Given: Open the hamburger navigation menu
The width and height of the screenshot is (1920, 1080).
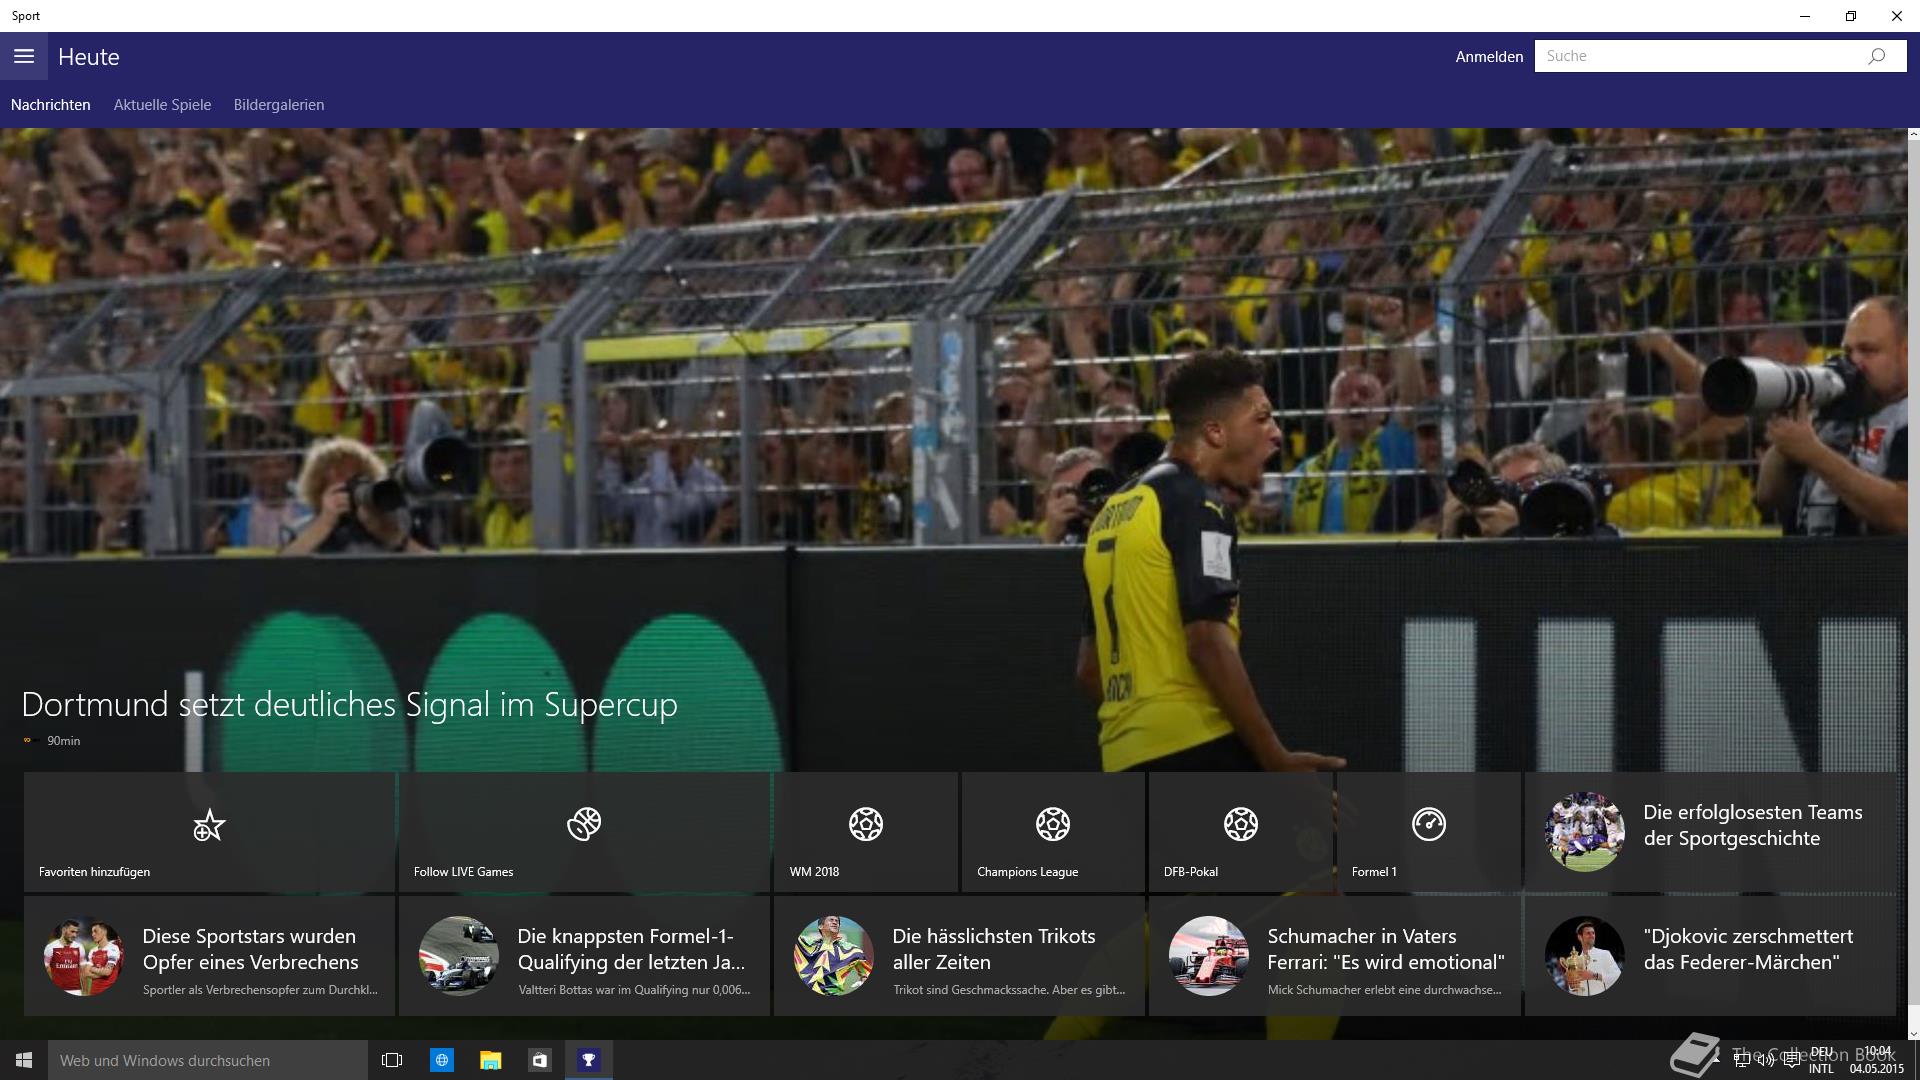Looking at the screenshot, I should coord(24,57).
